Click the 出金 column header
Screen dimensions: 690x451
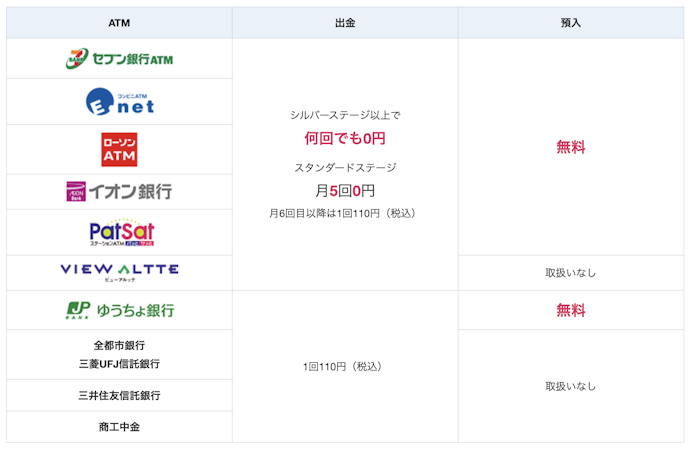click(x=345, y=23)
